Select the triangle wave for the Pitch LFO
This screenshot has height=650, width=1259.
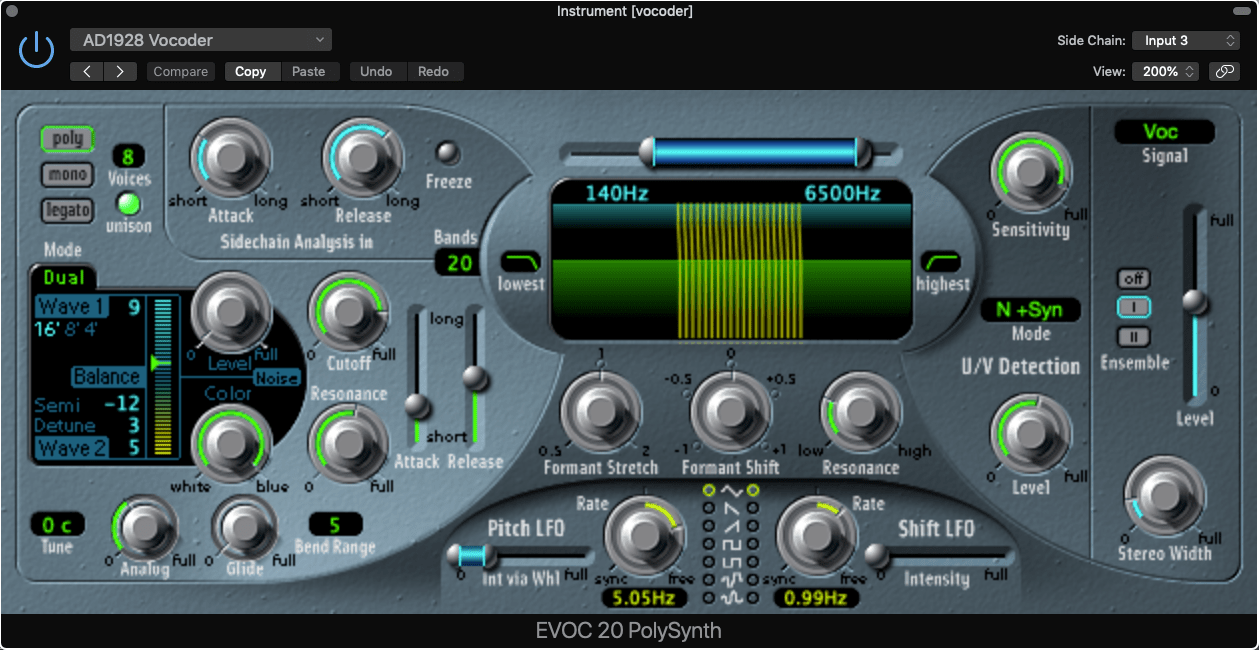point(708,490)
